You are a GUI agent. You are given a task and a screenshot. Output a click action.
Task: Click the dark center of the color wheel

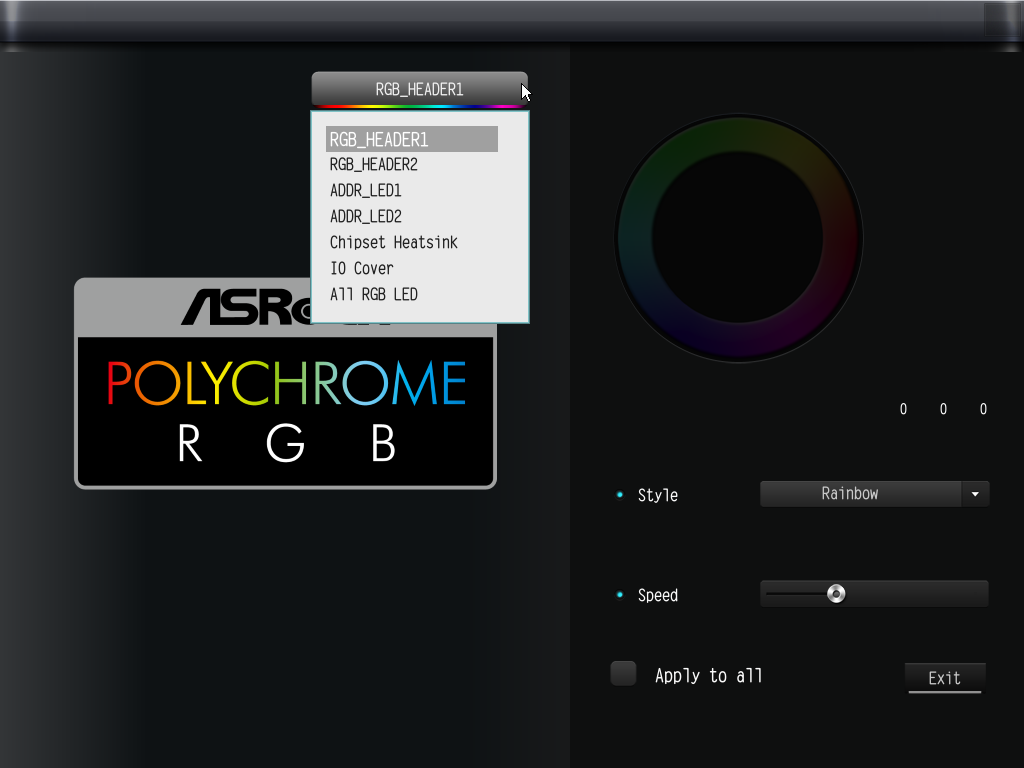(739, 238)
